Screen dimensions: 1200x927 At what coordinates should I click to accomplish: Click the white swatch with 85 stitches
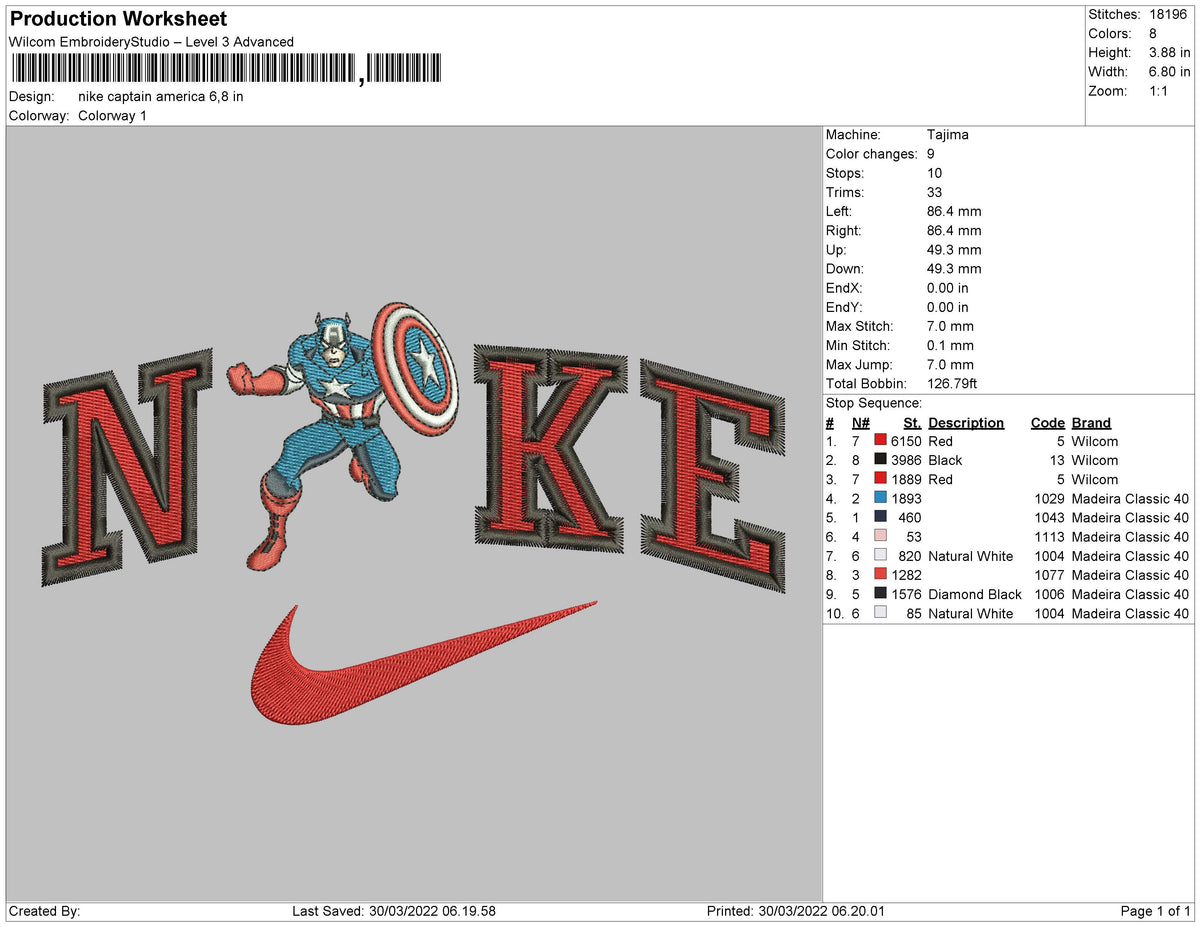880,613
